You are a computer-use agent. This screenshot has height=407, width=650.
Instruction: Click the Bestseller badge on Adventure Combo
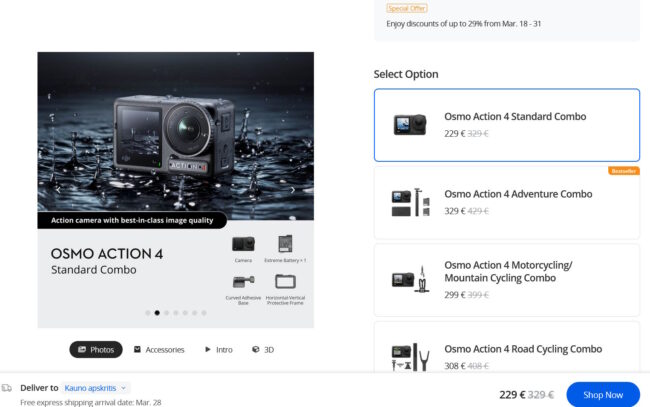624,171
